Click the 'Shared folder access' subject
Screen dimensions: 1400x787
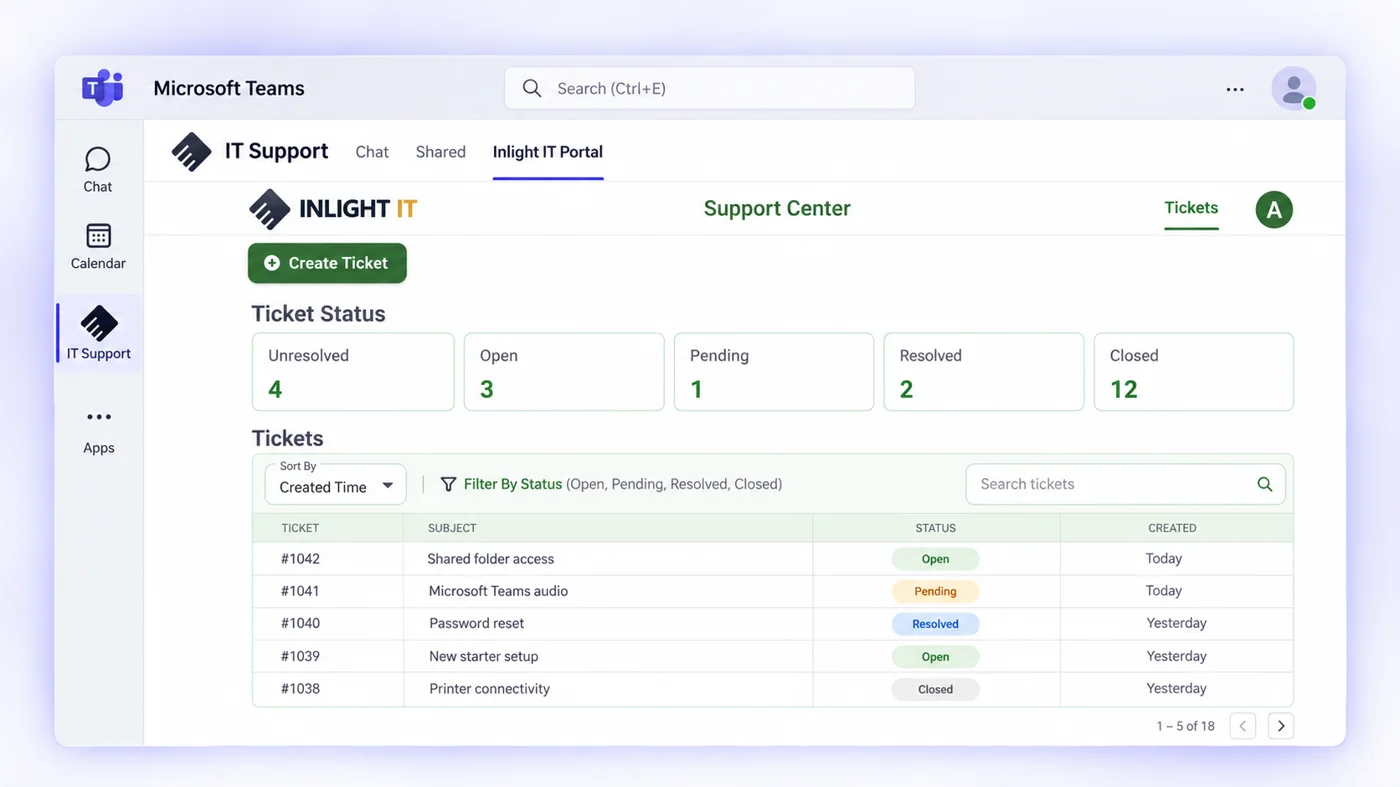[491, 559]
